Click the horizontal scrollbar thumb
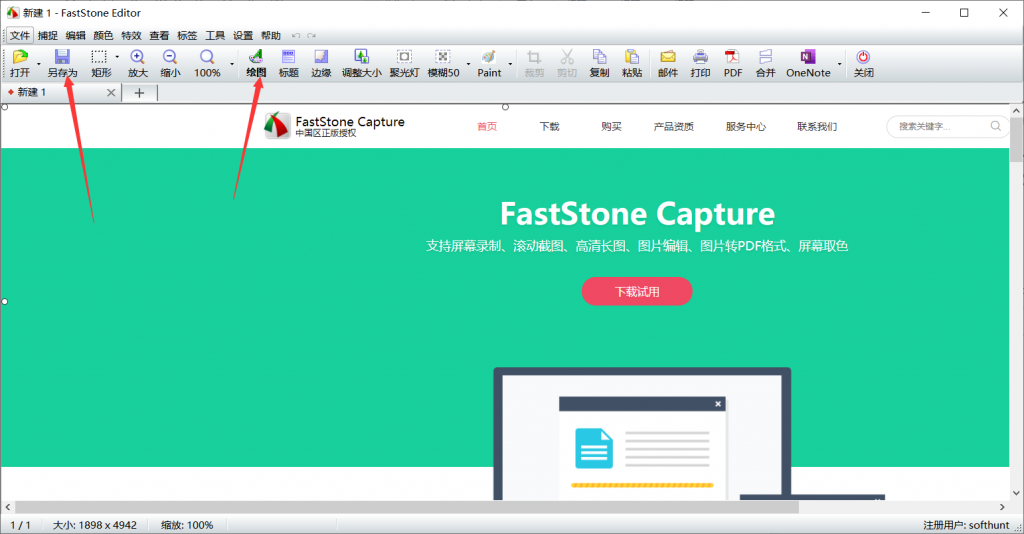Screen dimensions: 1024x534 coord(406,507)
